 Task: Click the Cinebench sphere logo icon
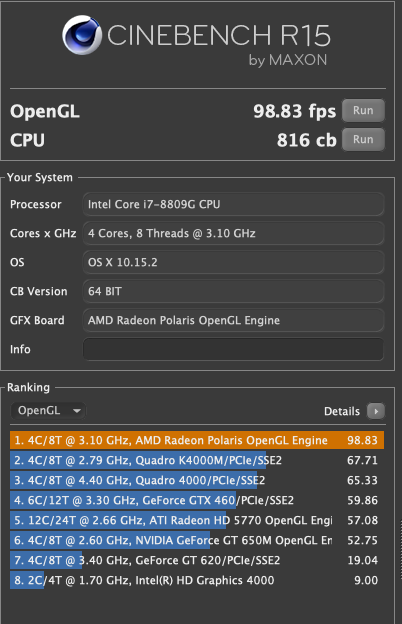(x=82, y=35)
